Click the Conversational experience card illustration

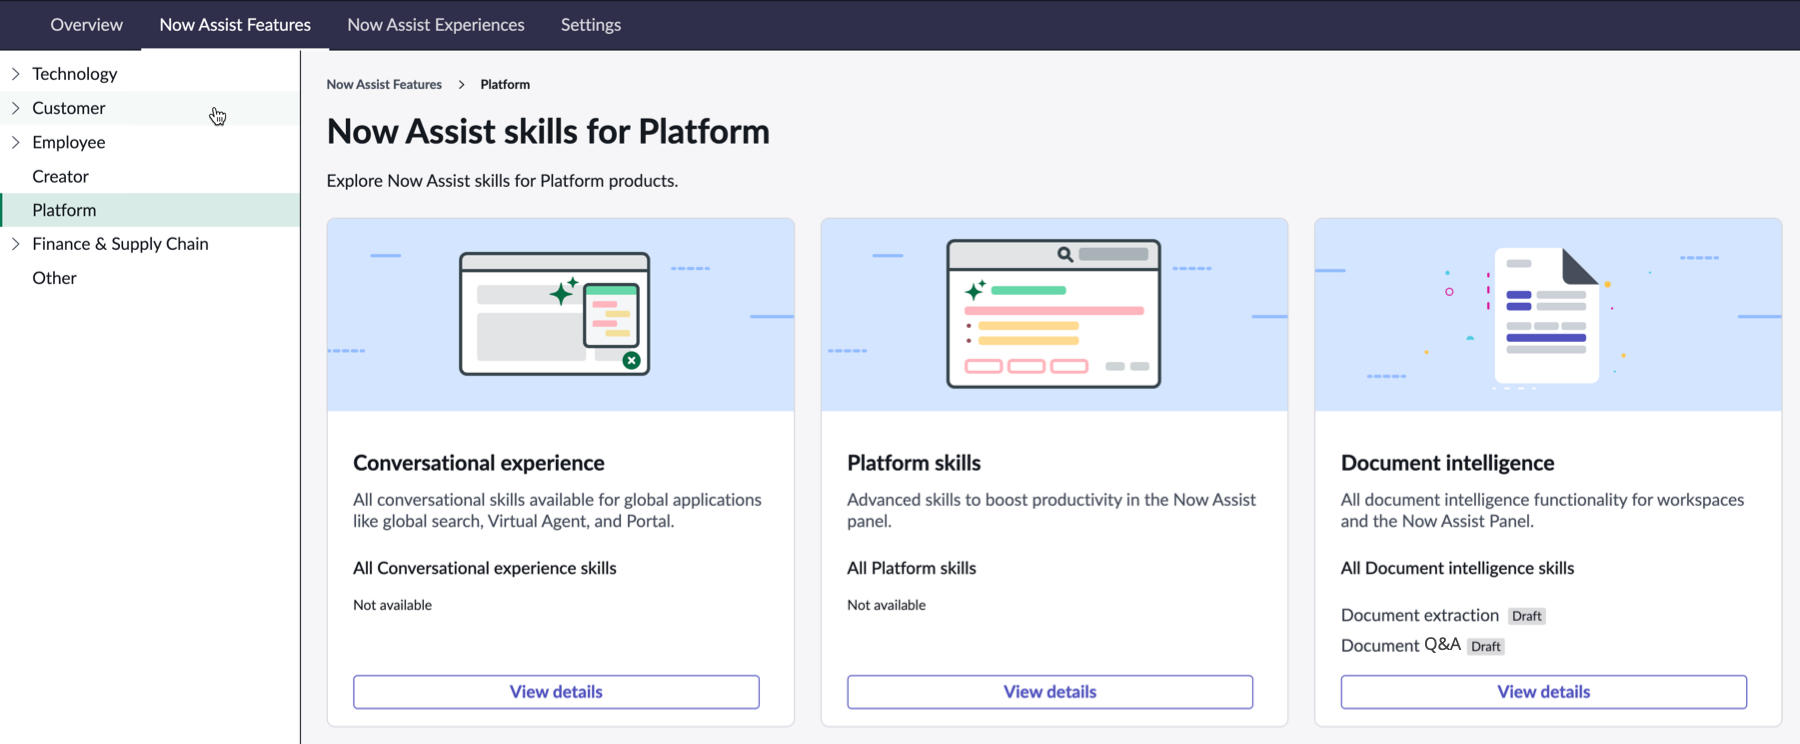click(x=561, y=315)
